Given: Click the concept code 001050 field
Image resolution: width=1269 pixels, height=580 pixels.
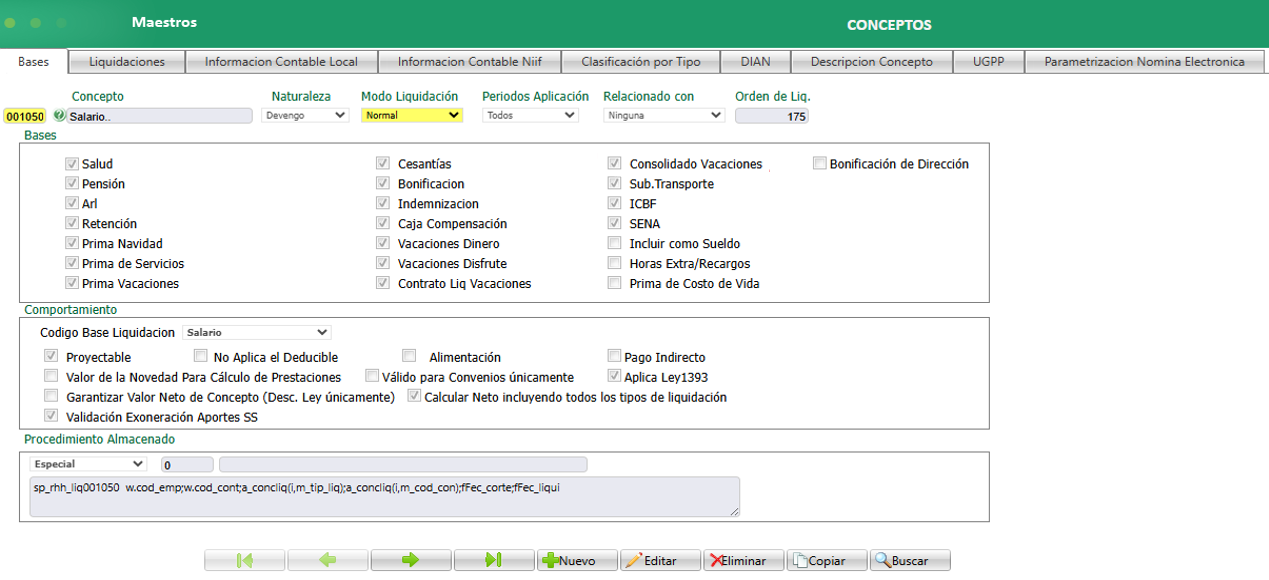Looking at the screenshot, I should click(25, 117).
